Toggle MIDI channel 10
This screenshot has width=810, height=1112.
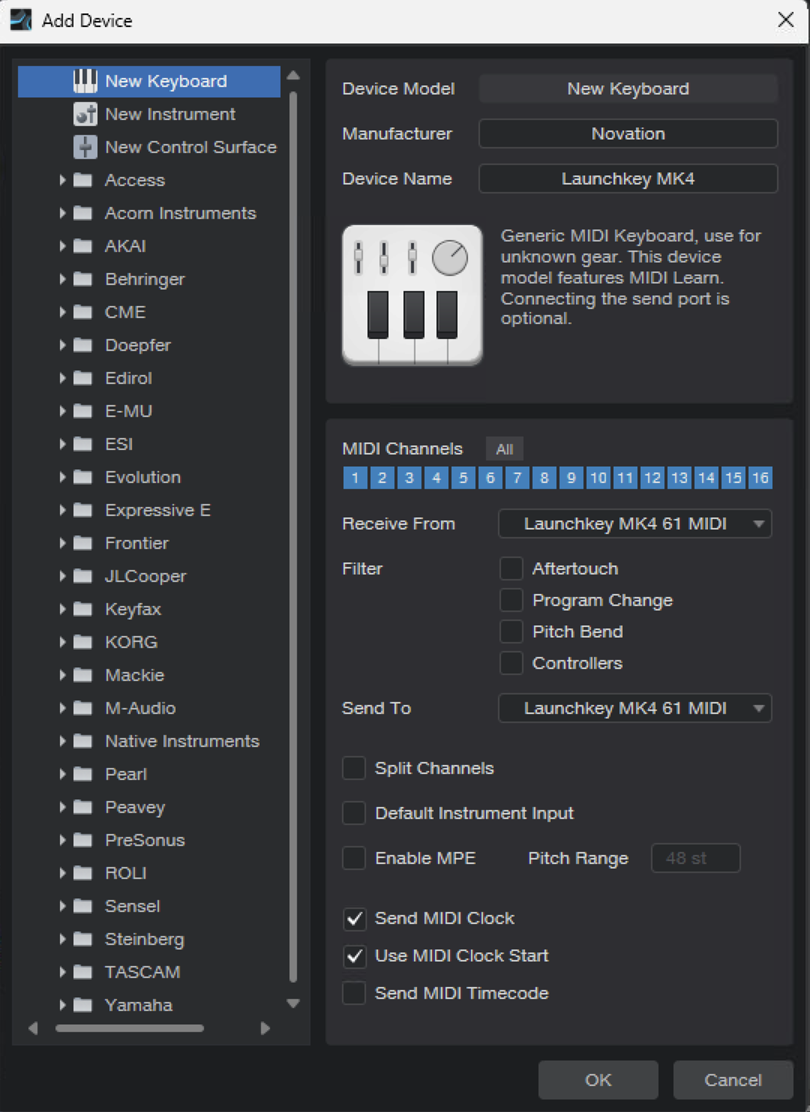point(598,477)
